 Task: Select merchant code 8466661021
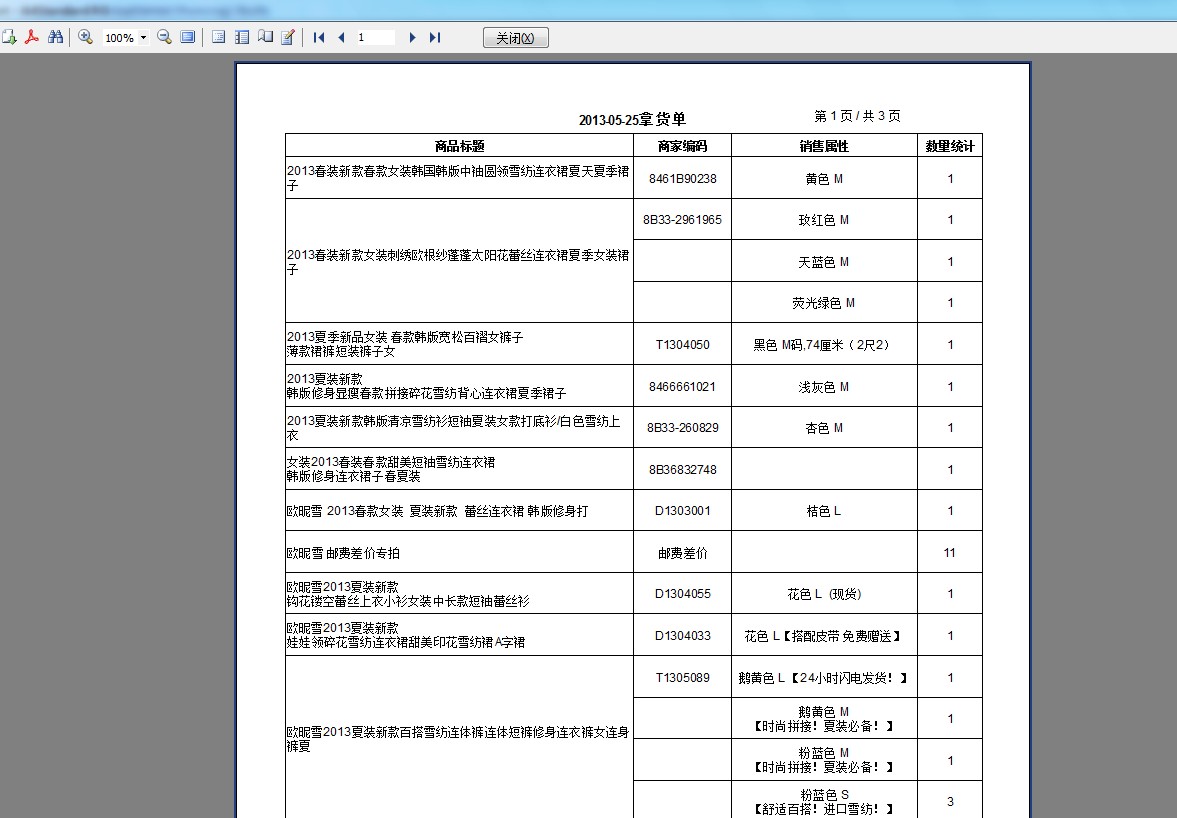click(682, 386)
